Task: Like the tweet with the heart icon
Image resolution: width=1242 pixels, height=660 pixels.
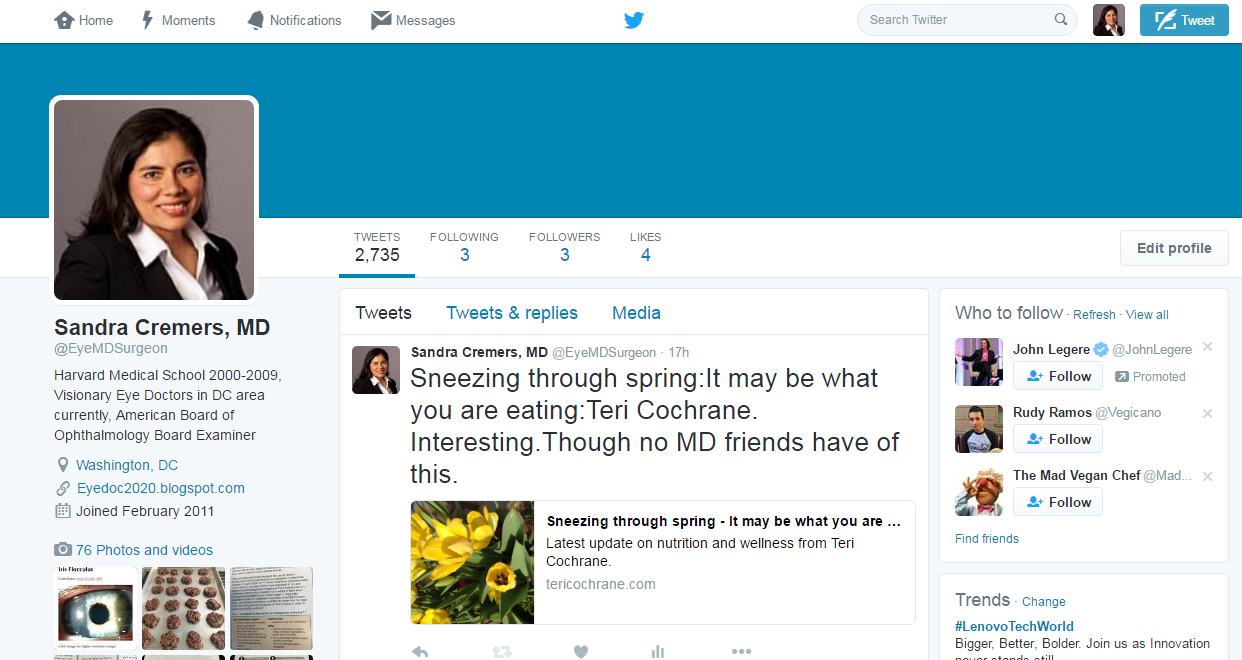Action: pos(581,651)
